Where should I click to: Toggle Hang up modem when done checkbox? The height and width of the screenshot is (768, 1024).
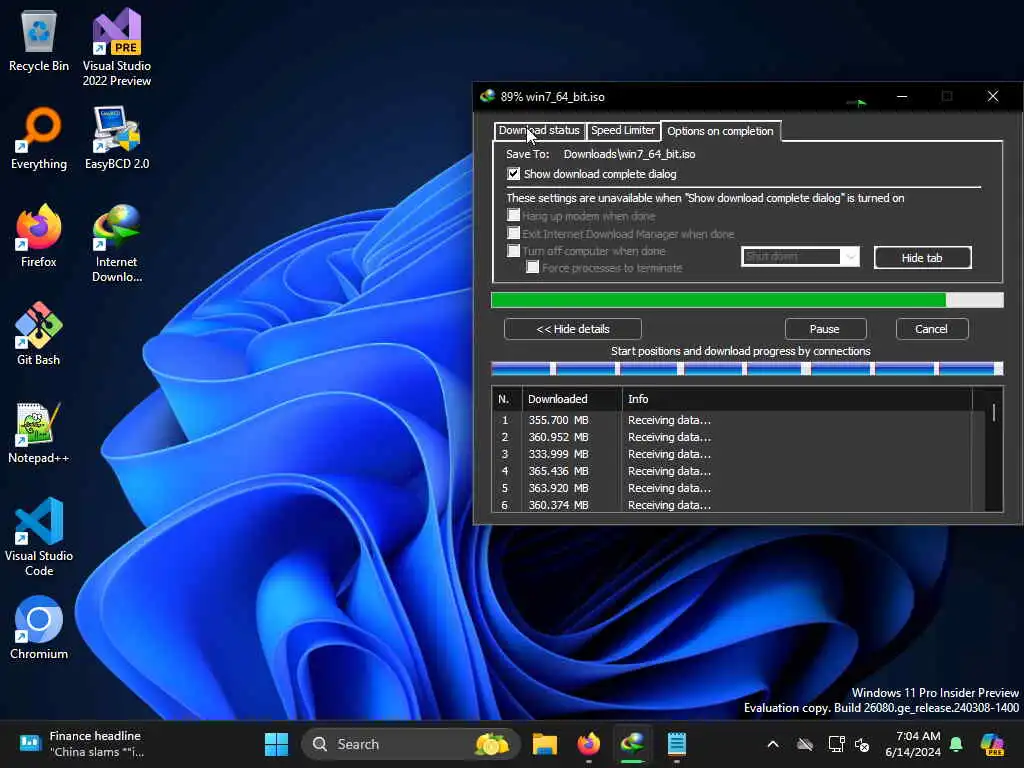coord(514,216)
